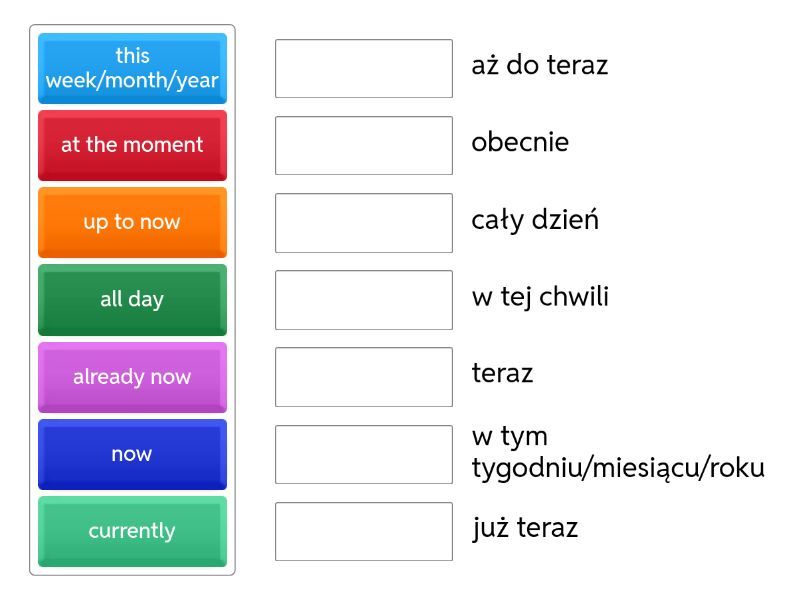Select the 'w tym tygodniu/miesiącu/roku' text

pos(617,453)
